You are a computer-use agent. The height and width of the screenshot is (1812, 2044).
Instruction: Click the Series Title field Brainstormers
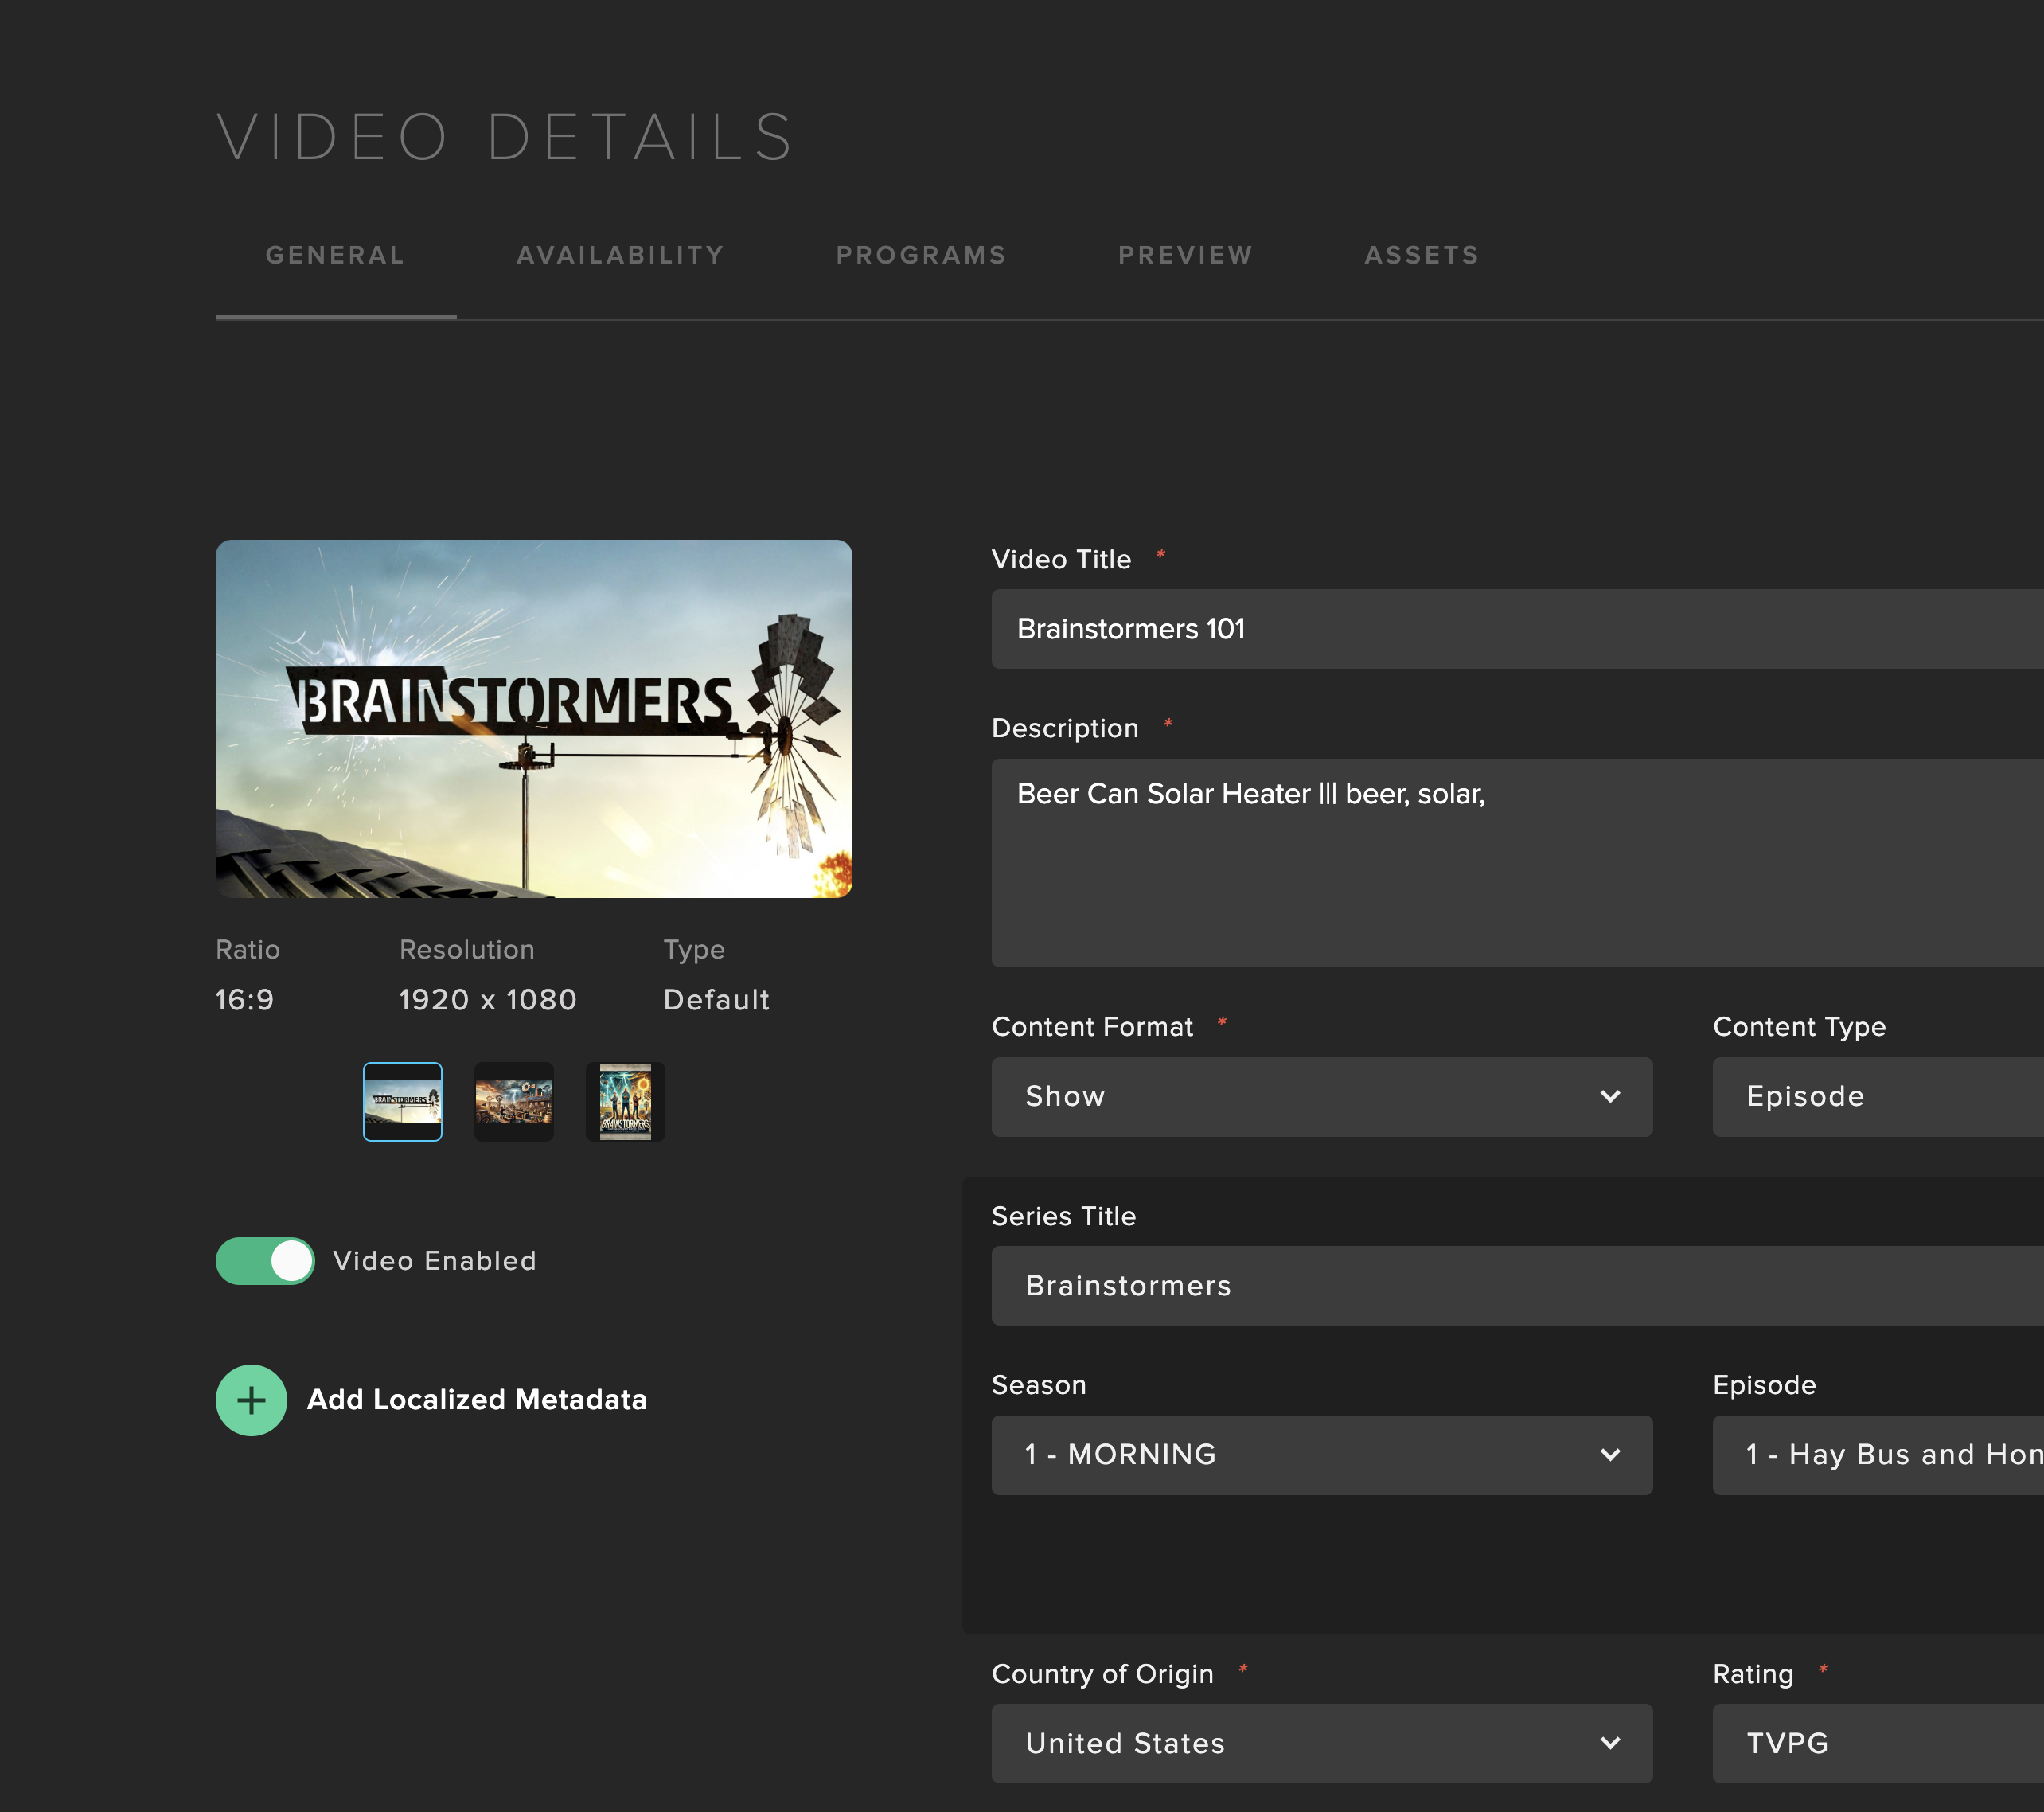tap(1517, 1286)
